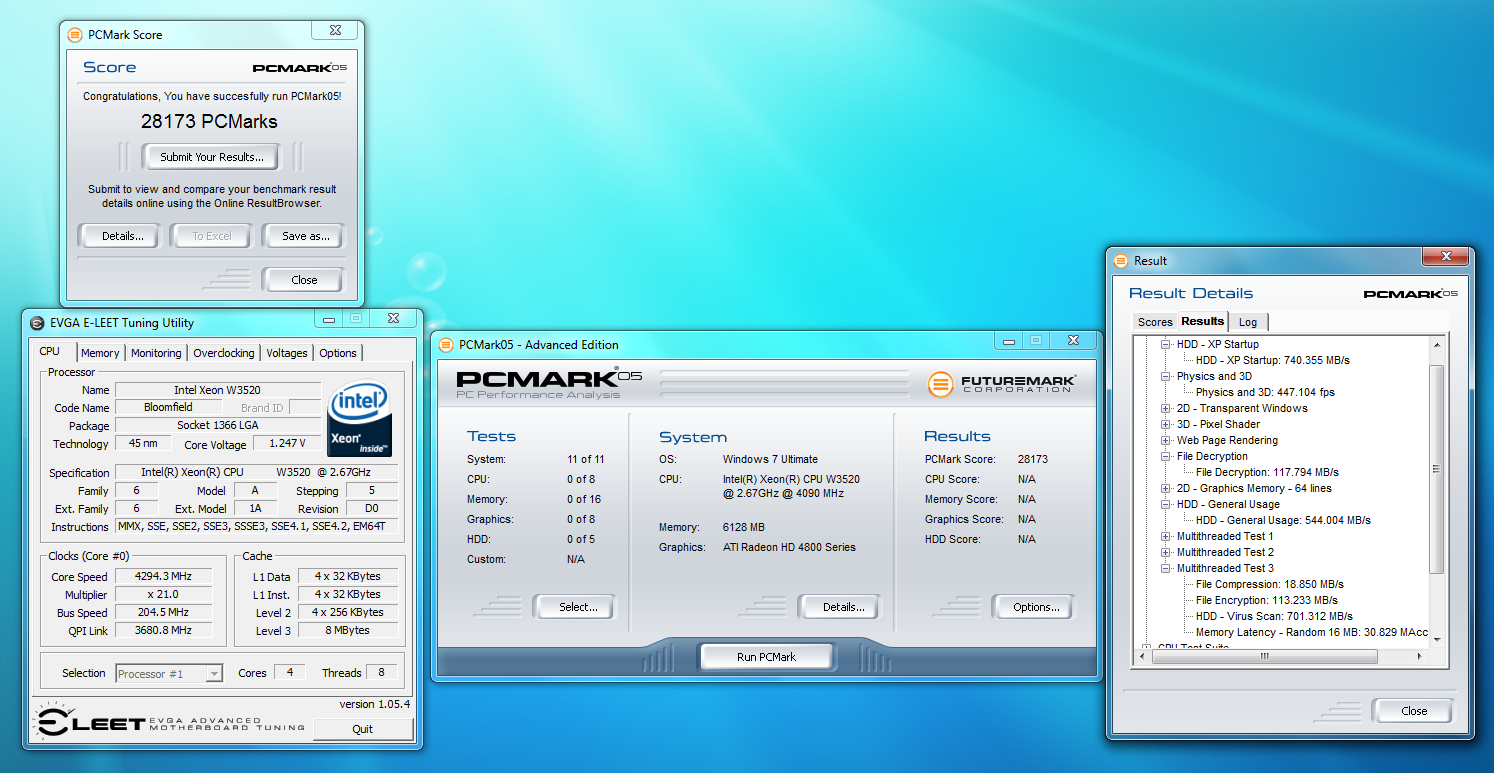Click the Result window title bar icon
Viewport: 1494px width, 773px height.
pyautogui.click(x=1120, y=261)
